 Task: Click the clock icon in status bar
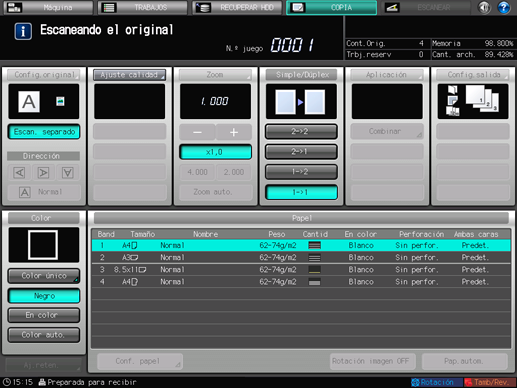[7, 382]
